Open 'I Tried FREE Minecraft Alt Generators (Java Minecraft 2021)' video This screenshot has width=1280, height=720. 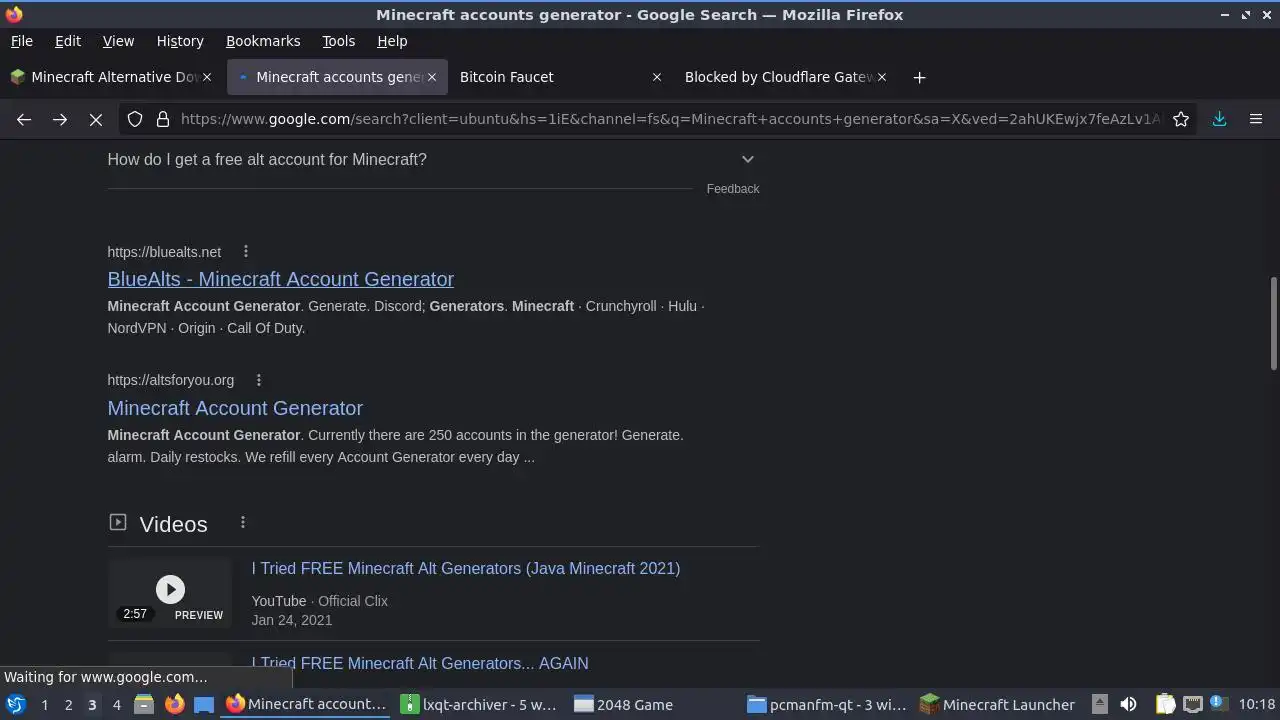point(466,568)
